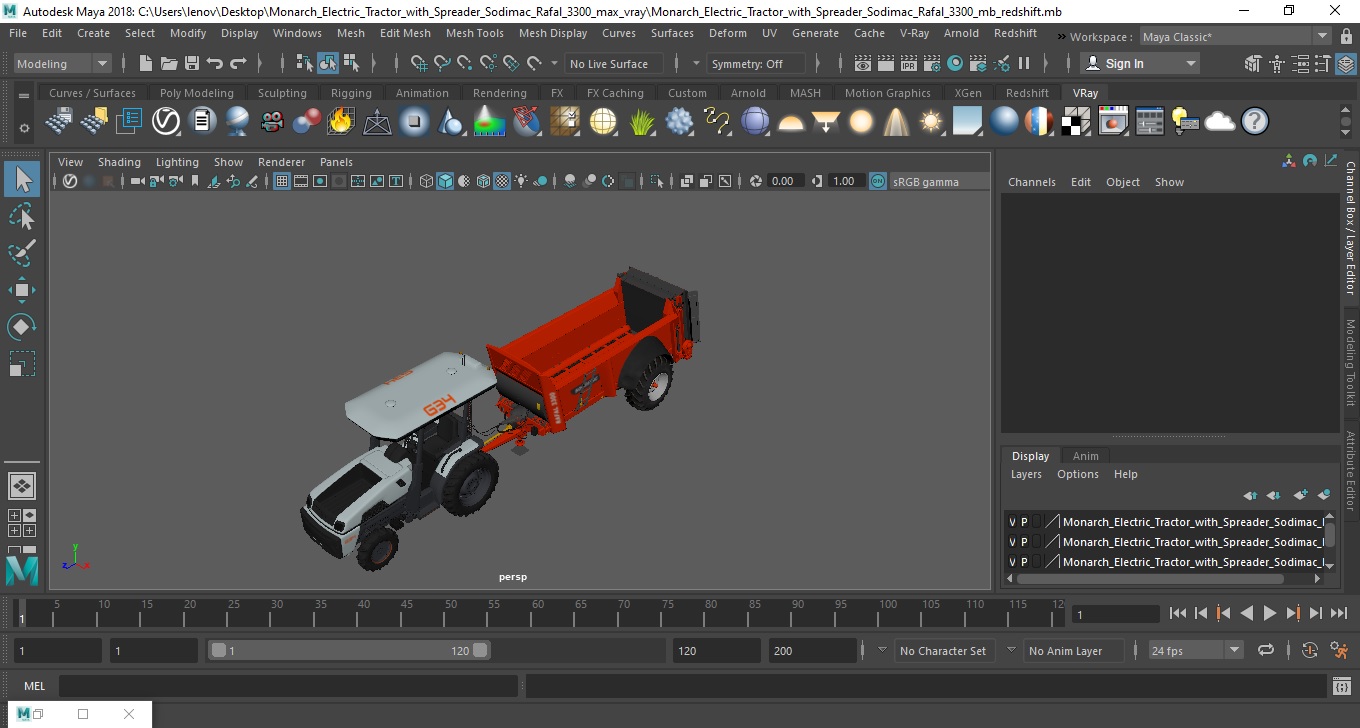This screenshot has height=728, width=1360.
Task: Toggle wireframe on shaded display
Action: tap(483, 181)
